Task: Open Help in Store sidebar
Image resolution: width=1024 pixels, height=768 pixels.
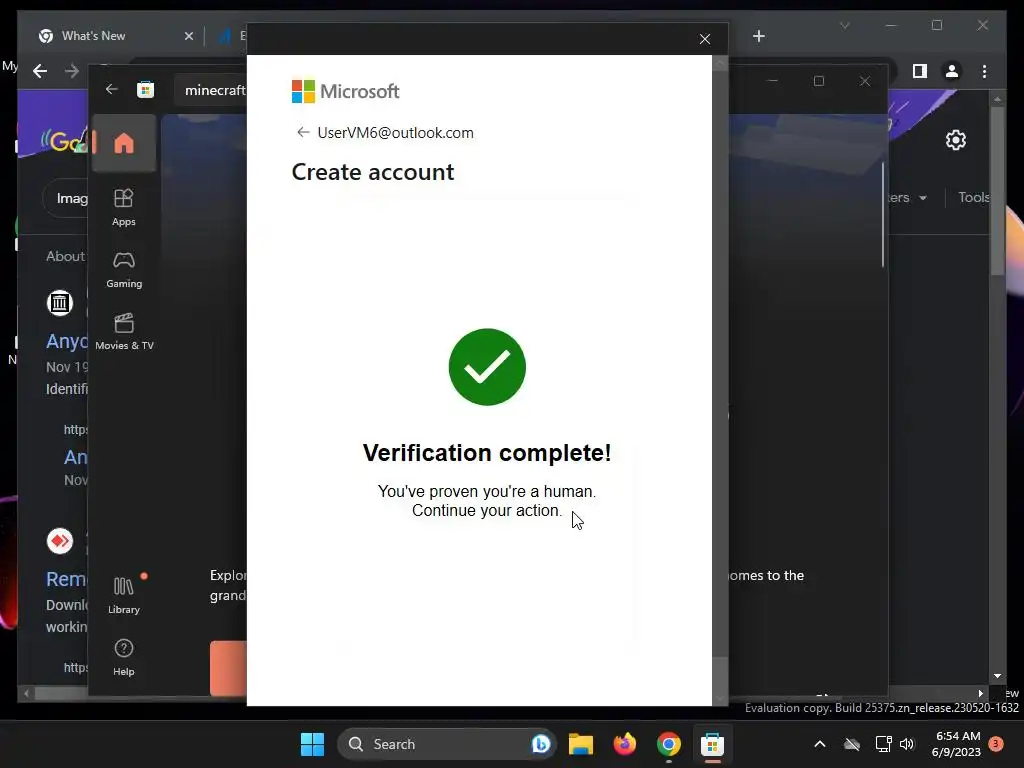Action: [123, 657]
